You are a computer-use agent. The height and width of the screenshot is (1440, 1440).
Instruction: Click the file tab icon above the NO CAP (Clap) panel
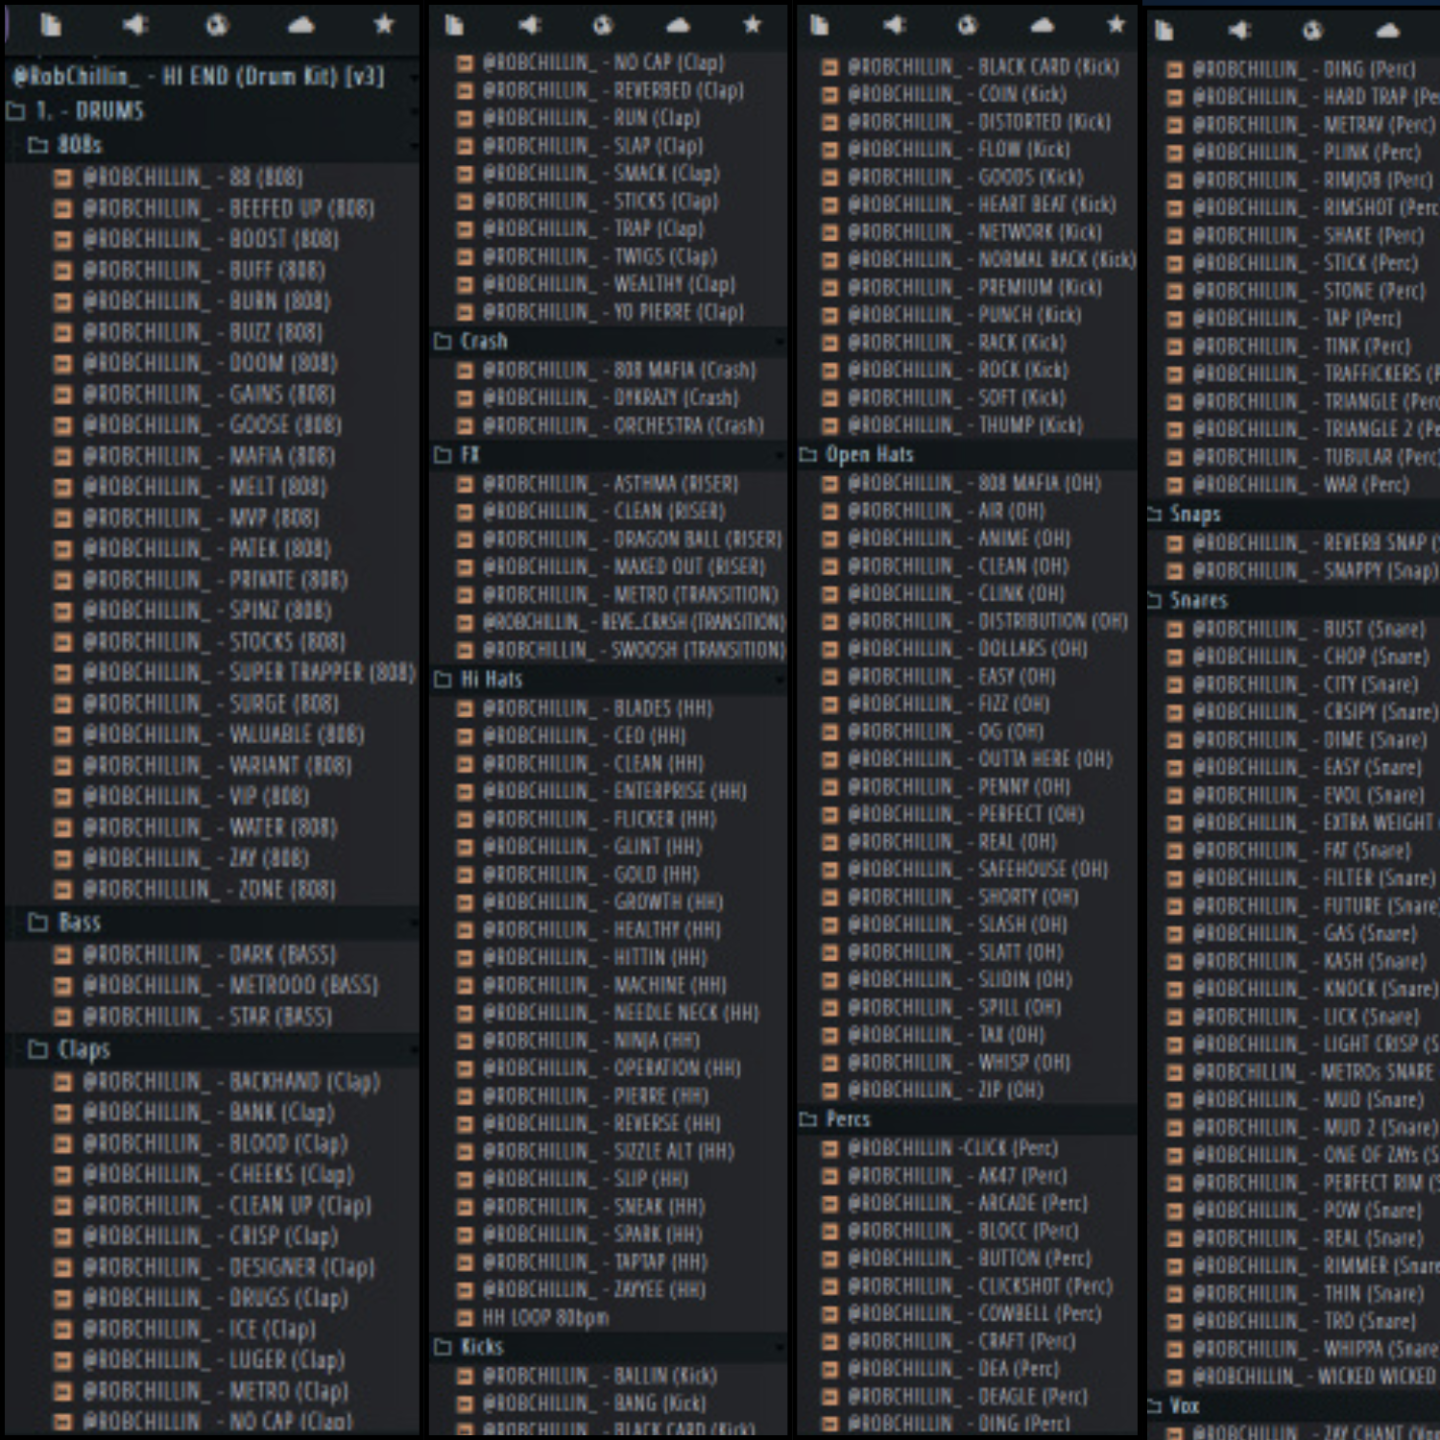pos(454,25)
